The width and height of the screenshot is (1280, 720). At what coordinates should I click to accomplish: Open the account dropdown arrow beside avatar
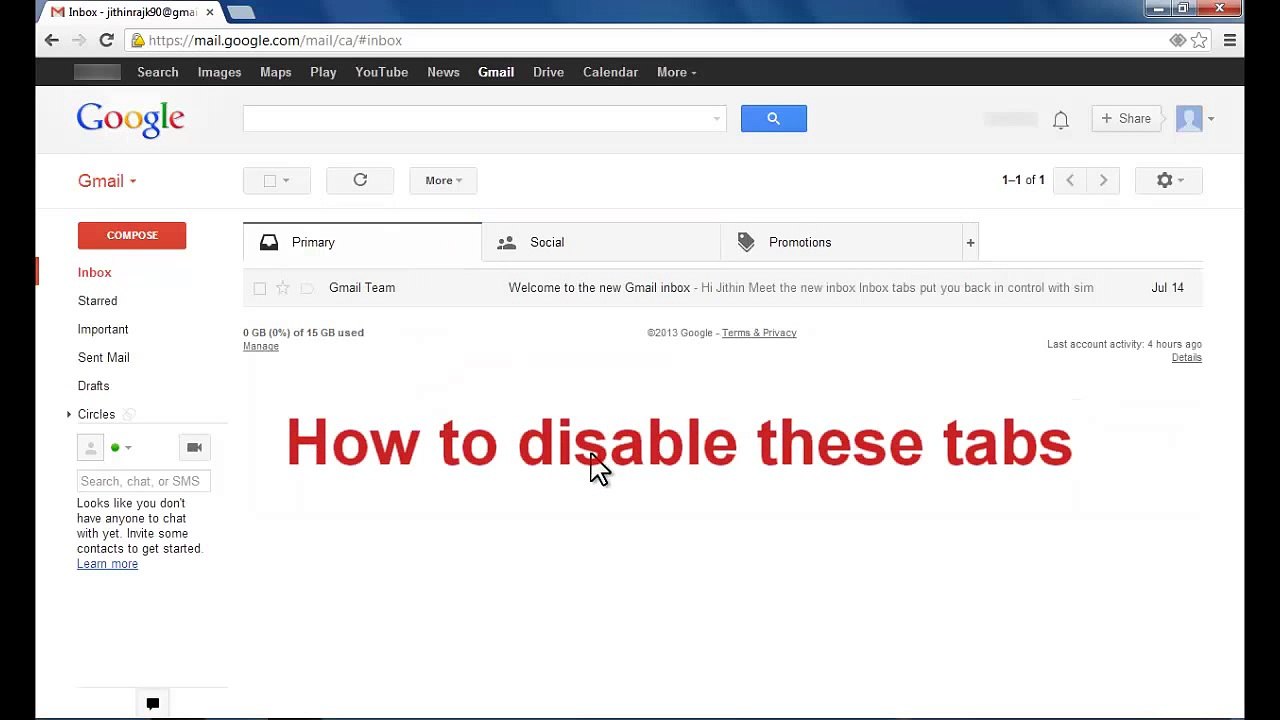[1210, 118]
